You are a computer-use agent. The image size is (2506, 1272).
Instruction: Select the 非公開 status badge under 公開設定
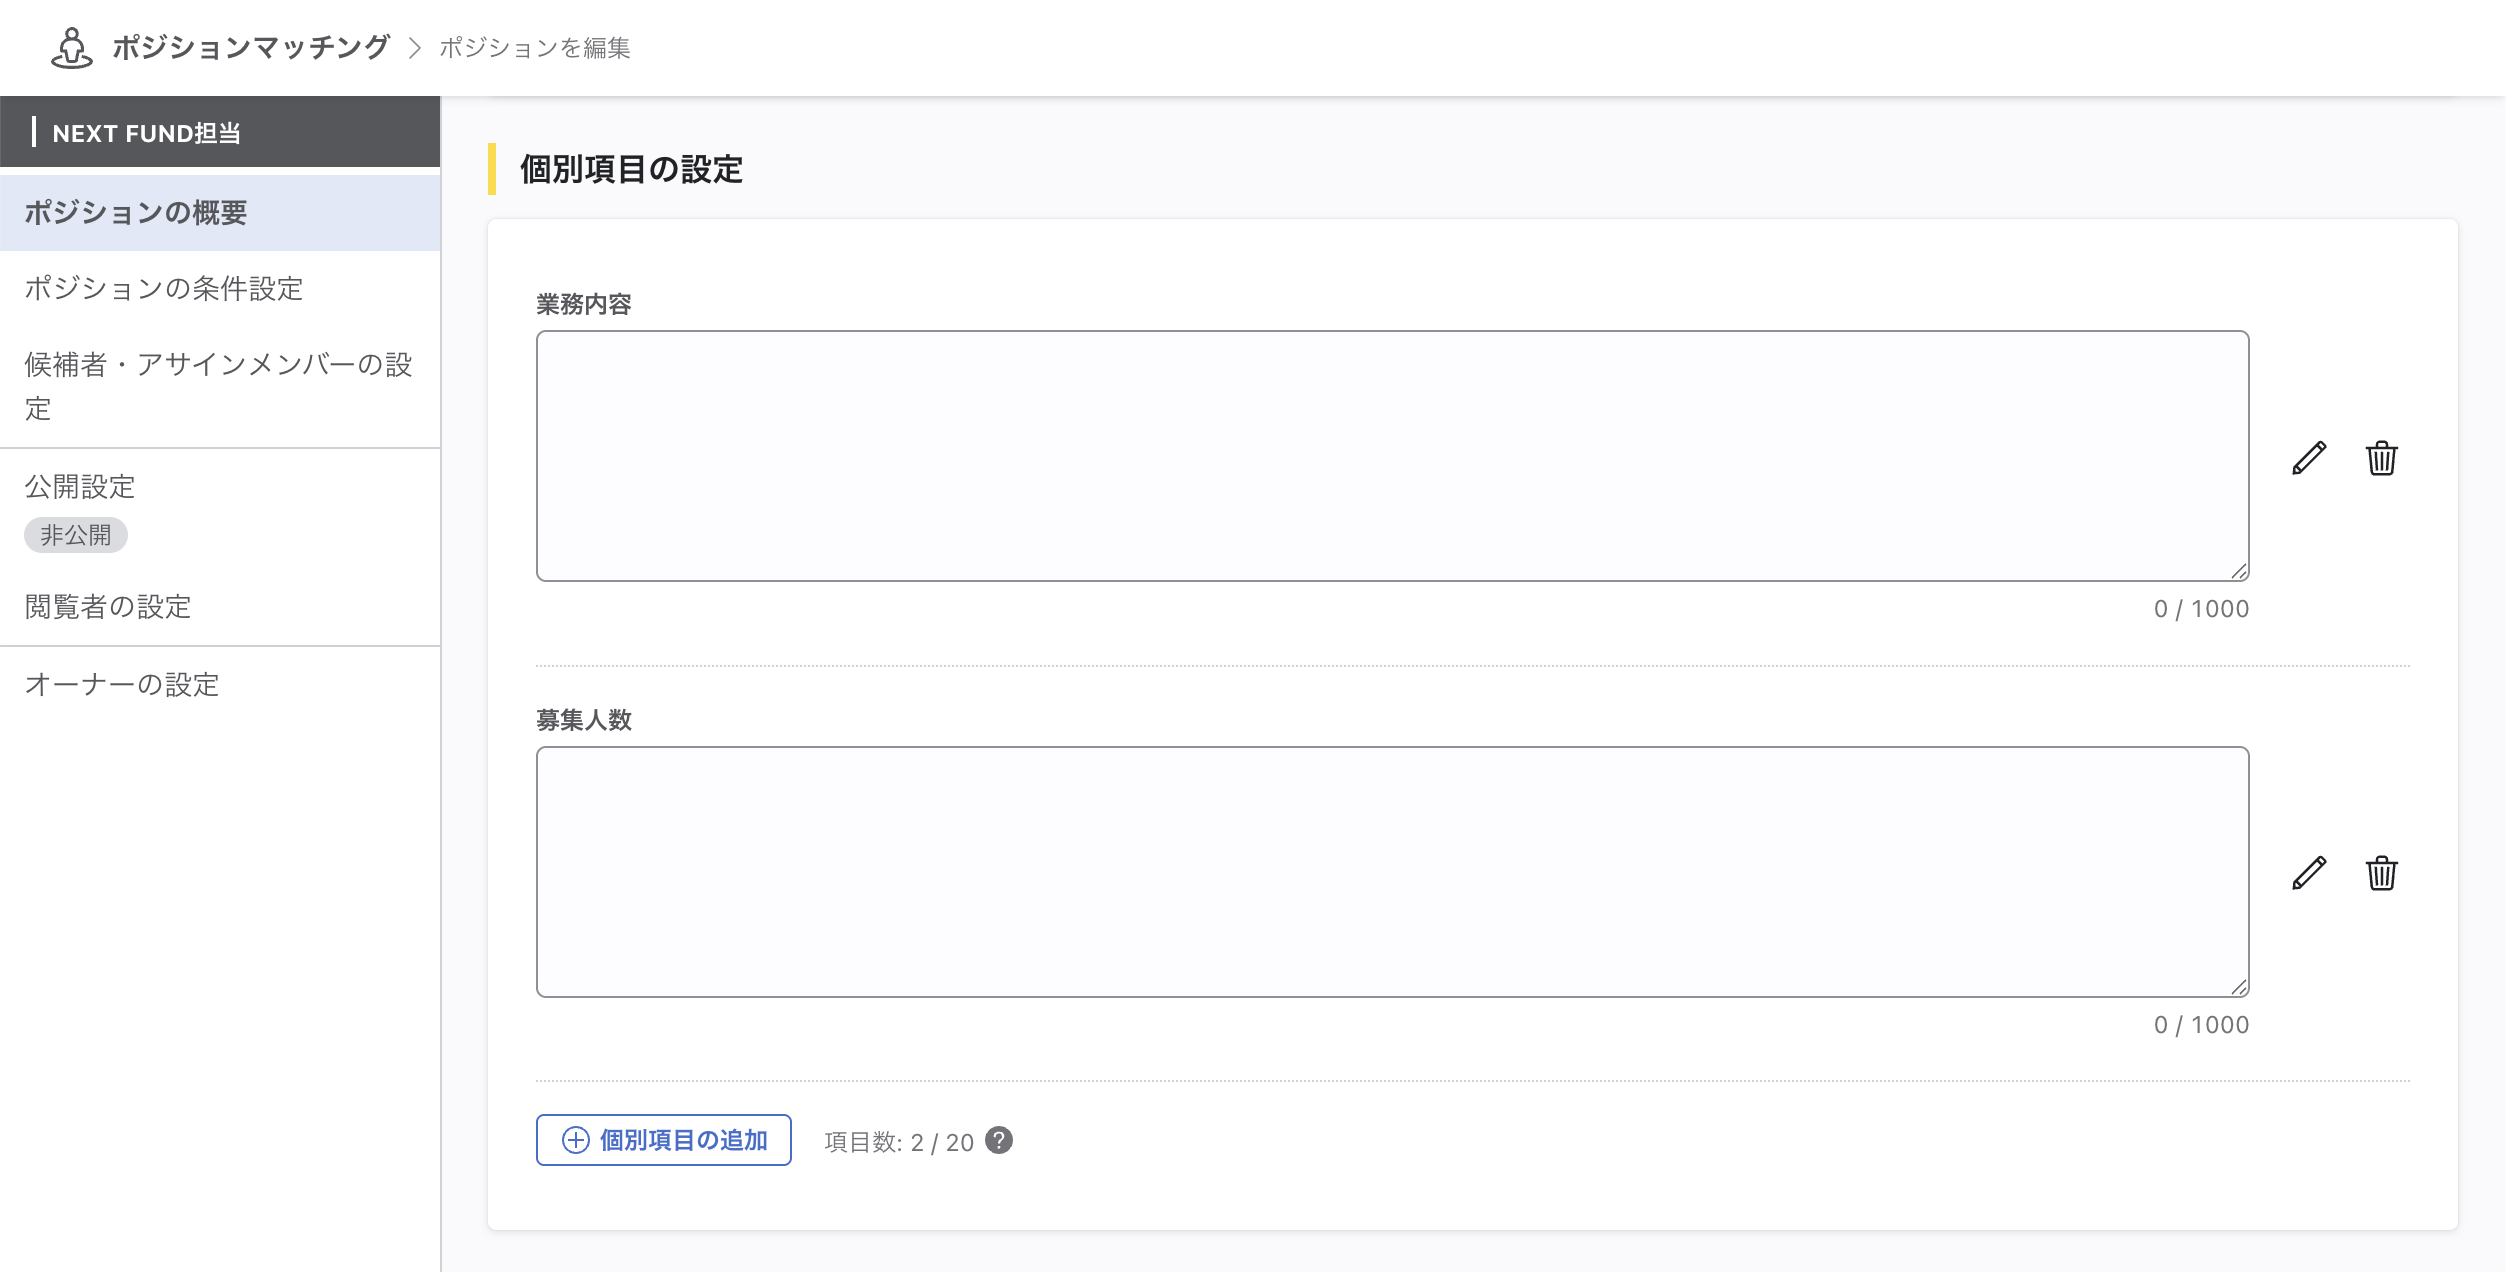75,535
